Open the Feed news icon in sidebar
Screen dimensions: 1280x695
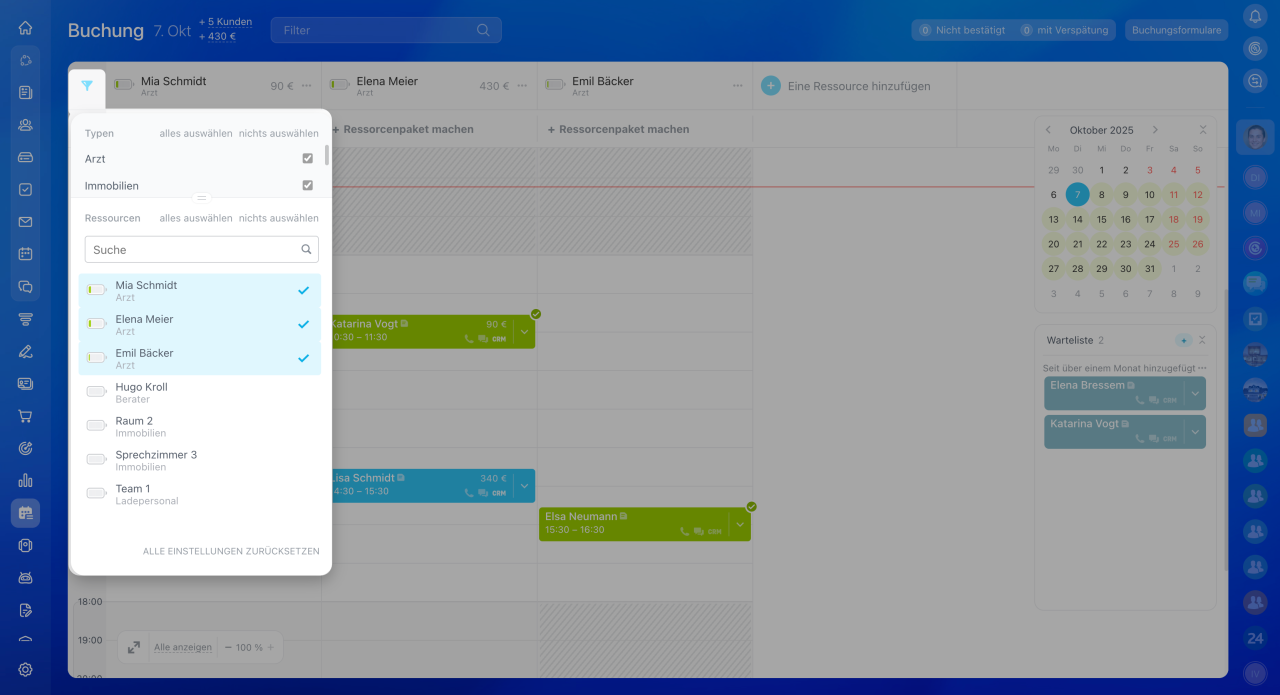pos(25,92)
